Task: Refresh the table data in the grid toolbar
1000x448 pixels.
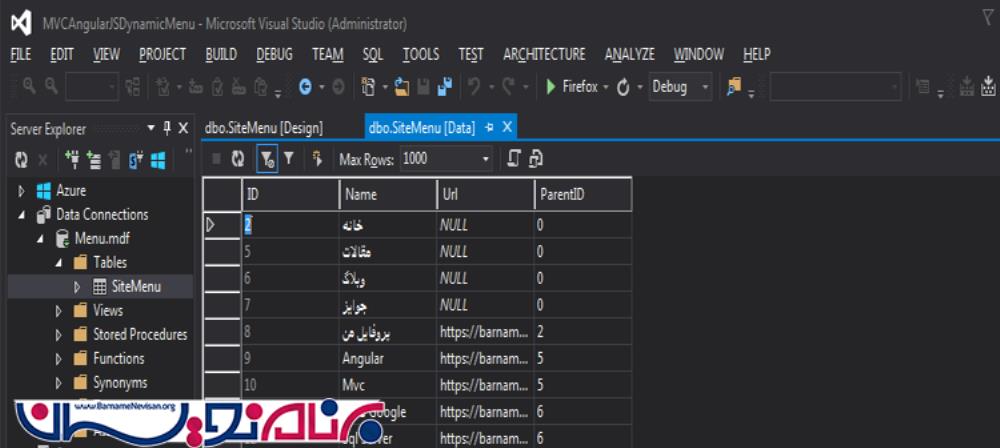Action: coord(238,158)
